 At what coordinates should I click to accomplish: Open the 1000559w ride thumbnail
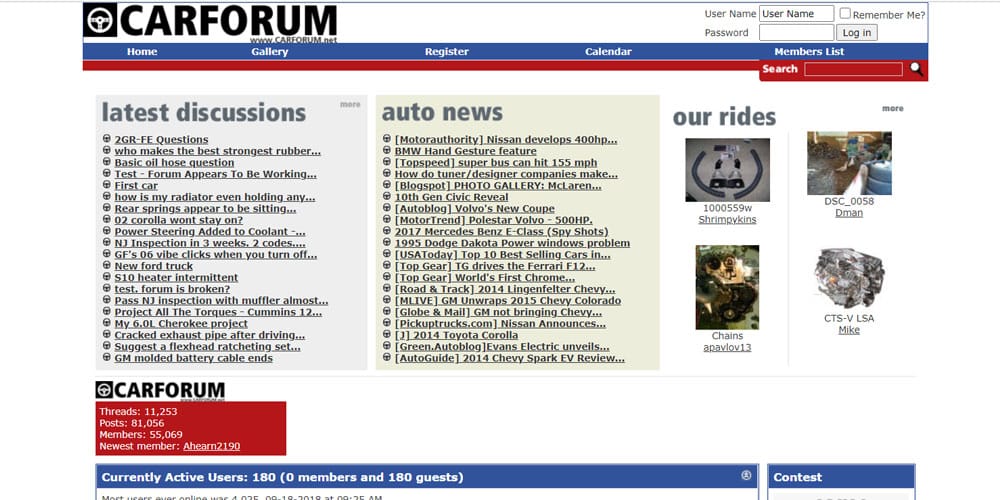[727, 170]
